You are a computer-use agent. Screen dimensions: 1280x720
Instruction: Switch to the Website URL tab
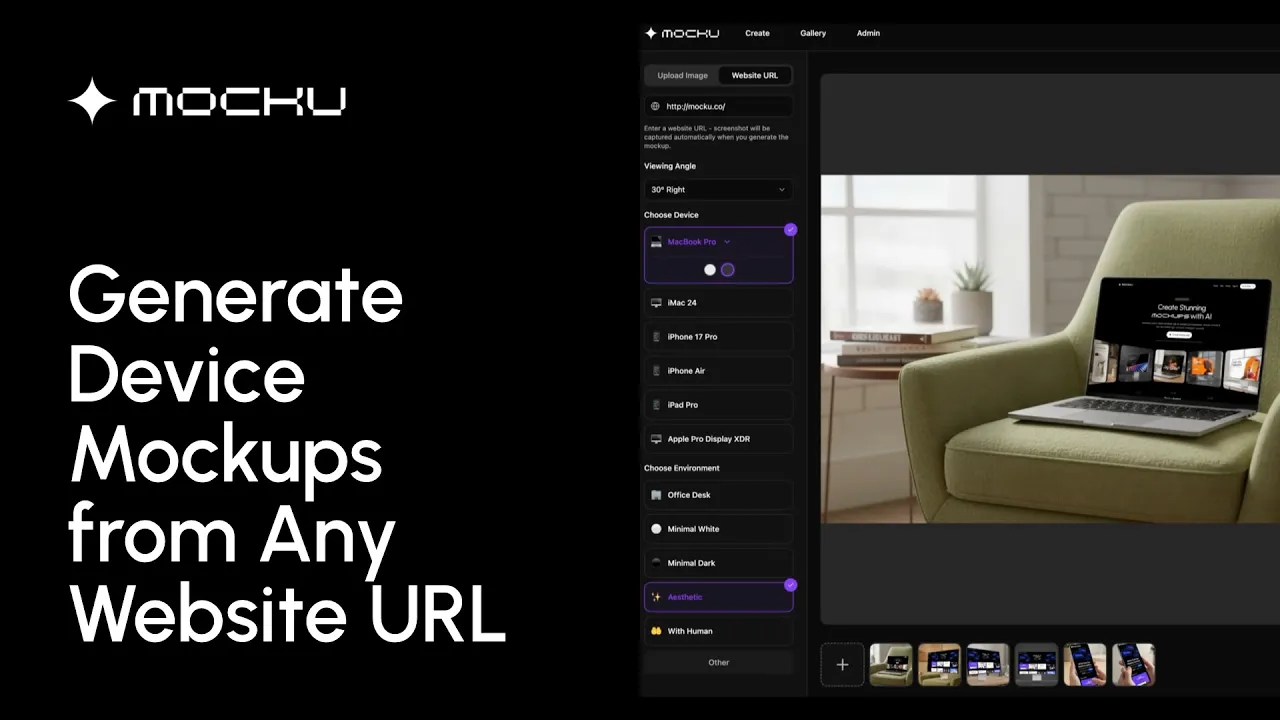click(x=755, y=75)
